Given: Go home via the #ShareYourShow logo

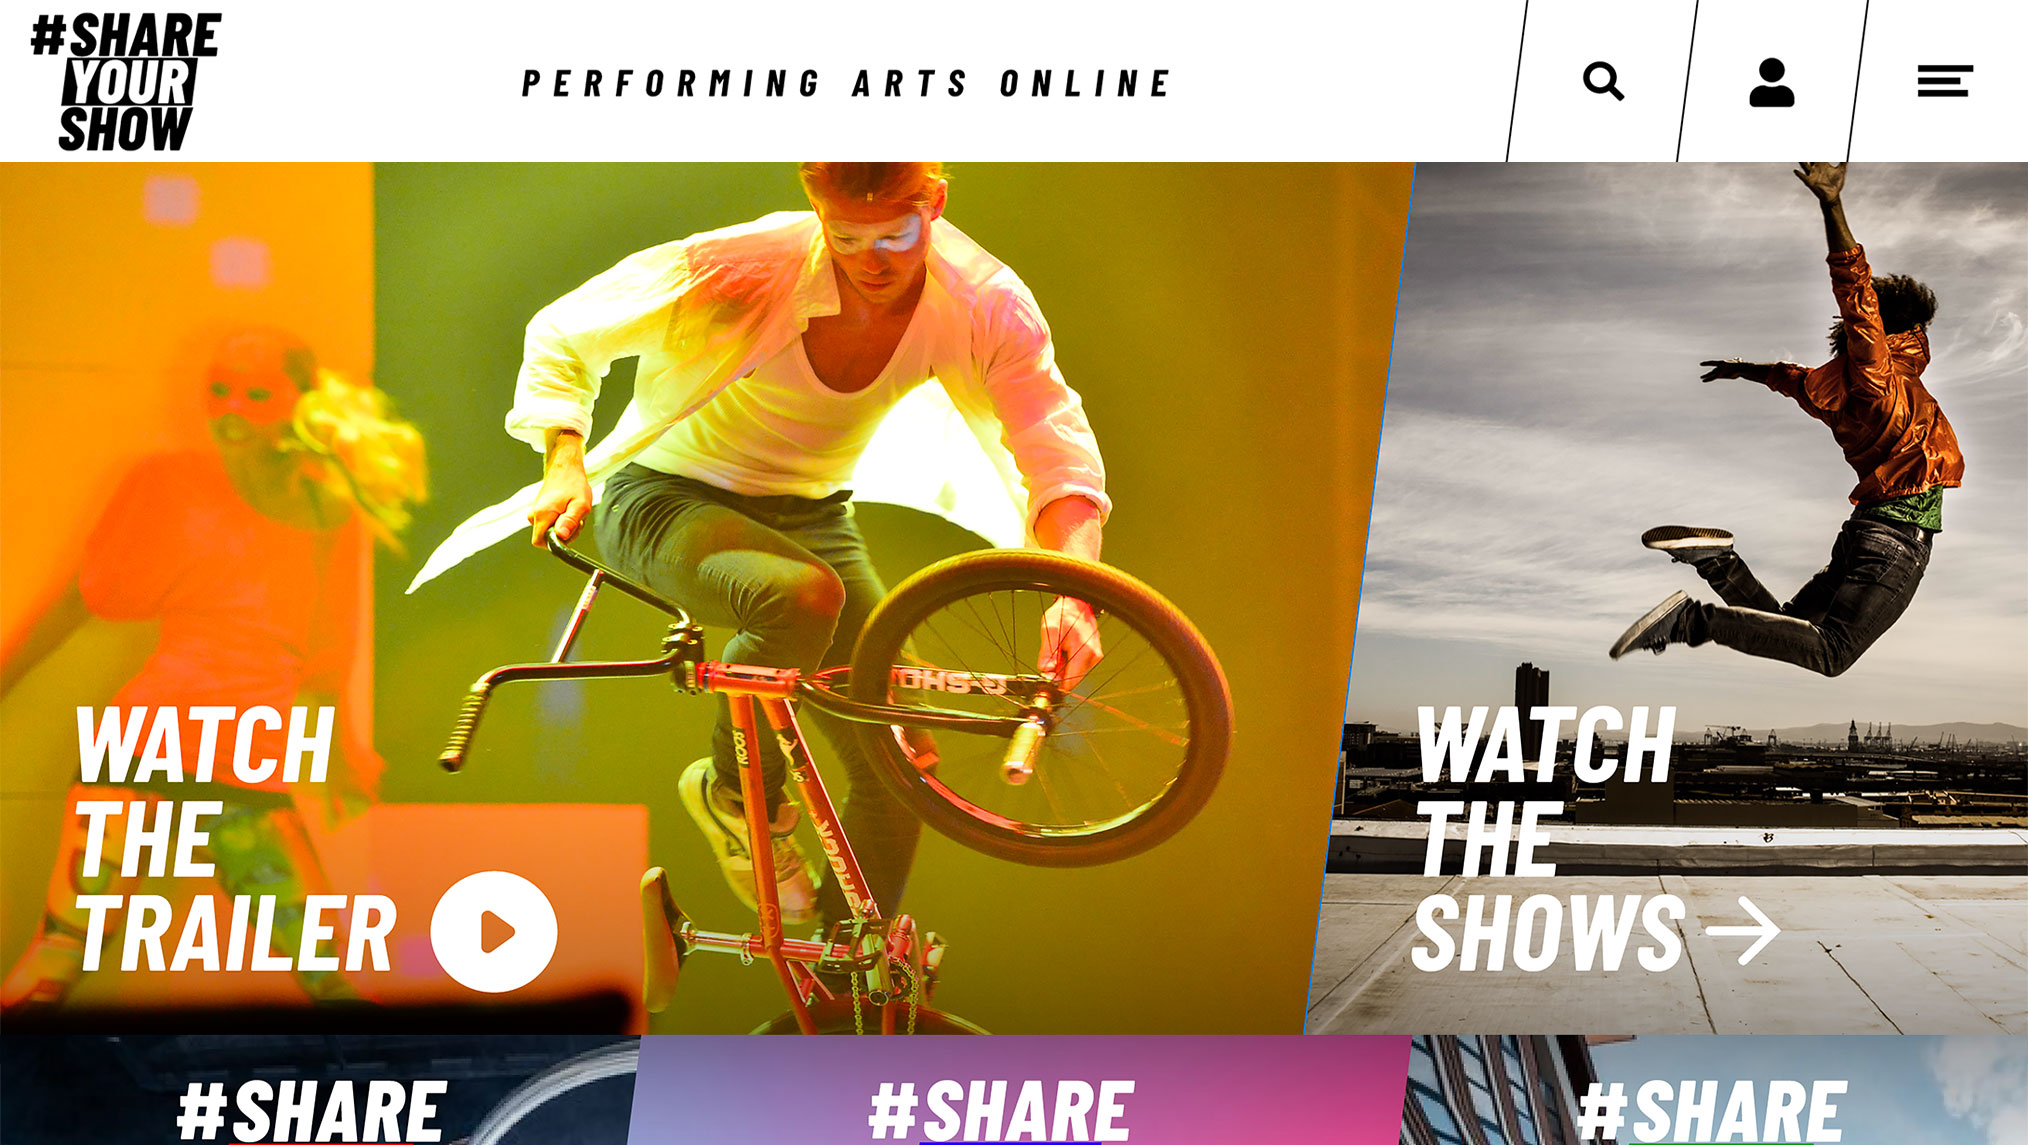Looking at the screenshot, I should click(125, 82).
